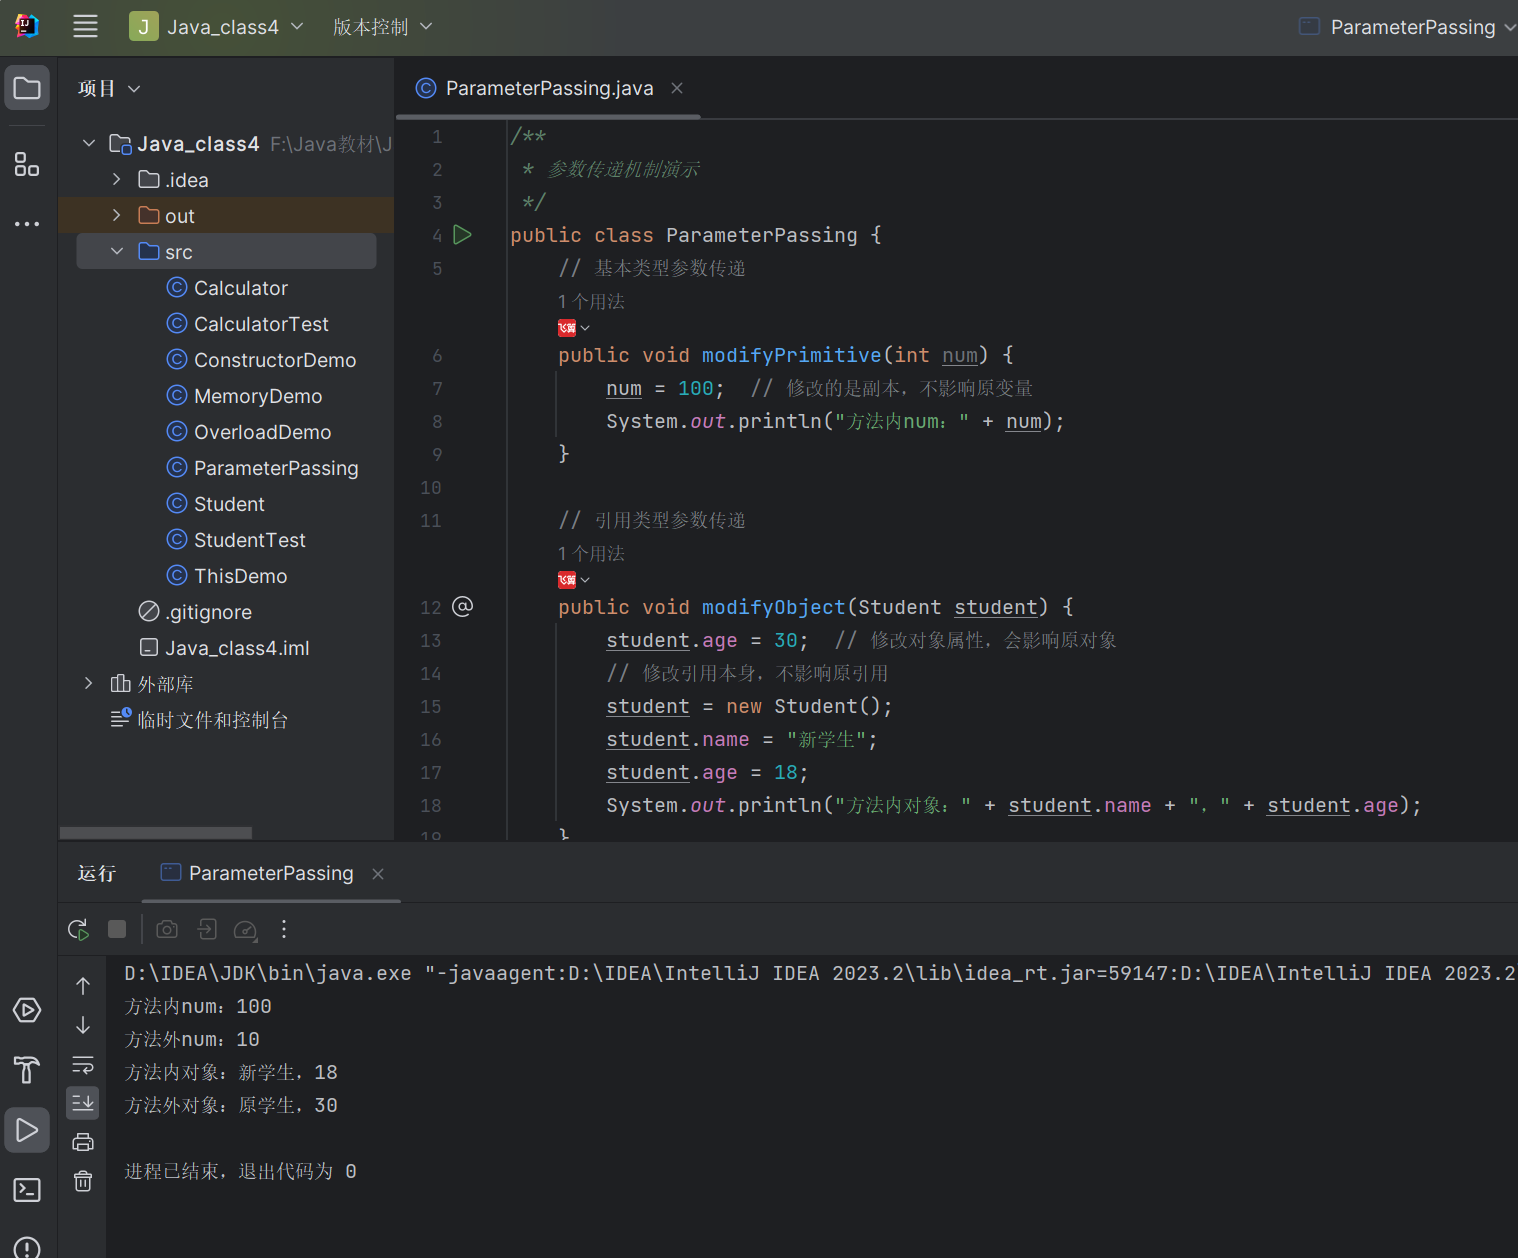The width and height of the screenshot is (1518, 1258).
Task: Toggle soft-wrap in the console
Action: pyautogui.click(x=83, y=1064)
